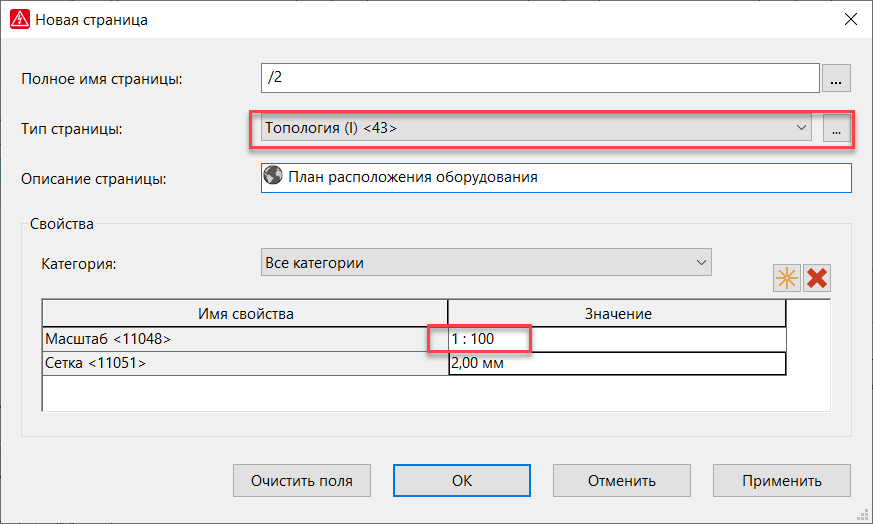Expand the Категория dropdown list
873x524 pixels.
click(486, 262)
